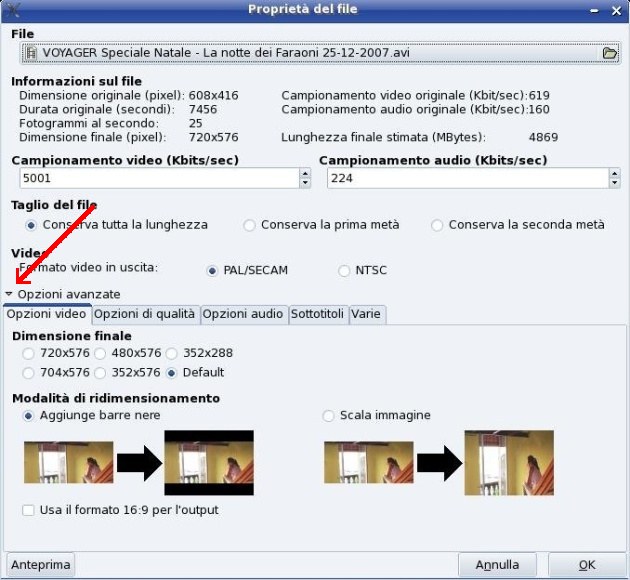The height and width of the screenshot is (580, 630).
Task: Click the Annulla button
Action: [x=496, y=565]
